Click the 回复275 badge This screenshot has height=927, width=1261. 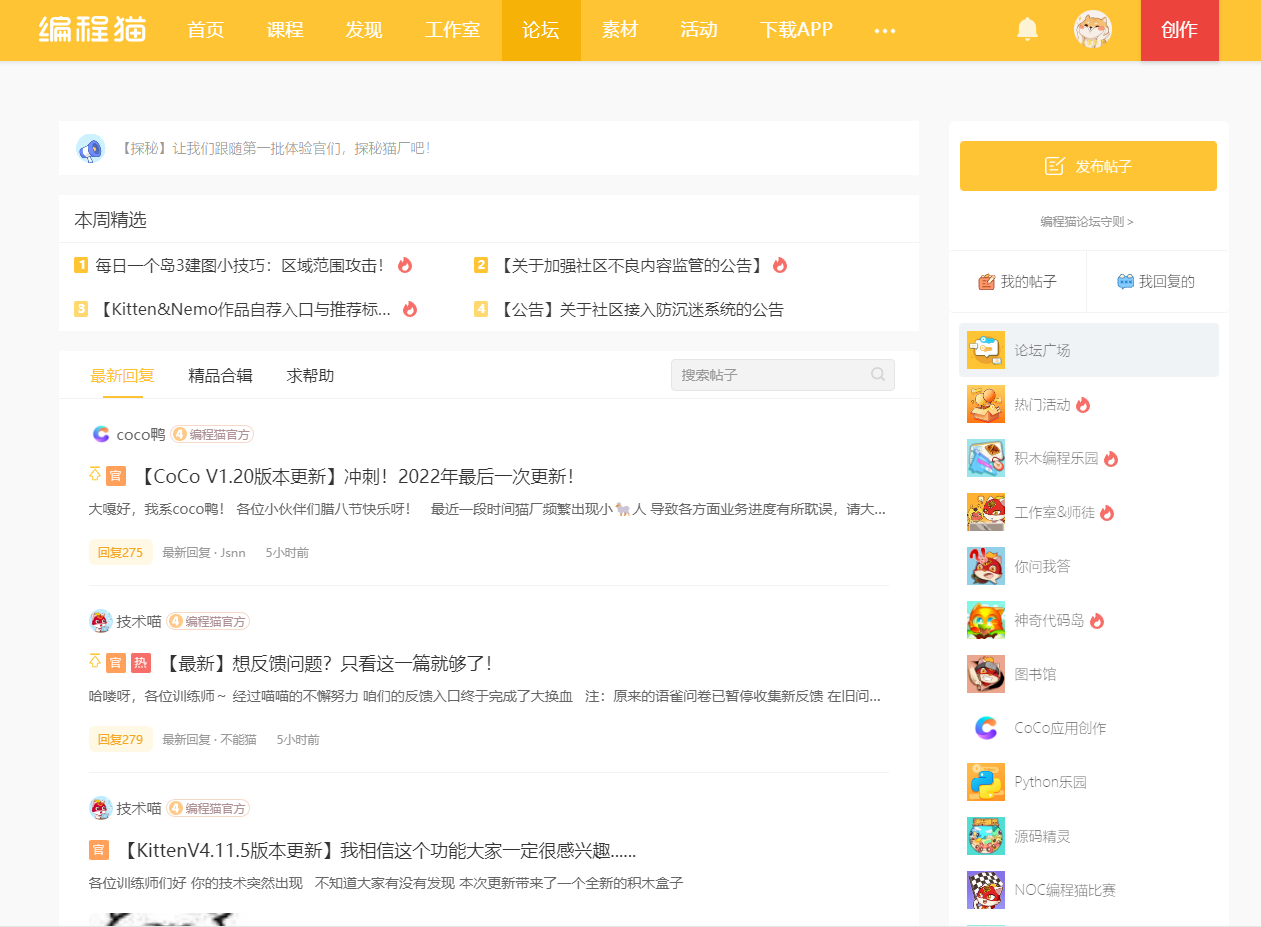121,552
